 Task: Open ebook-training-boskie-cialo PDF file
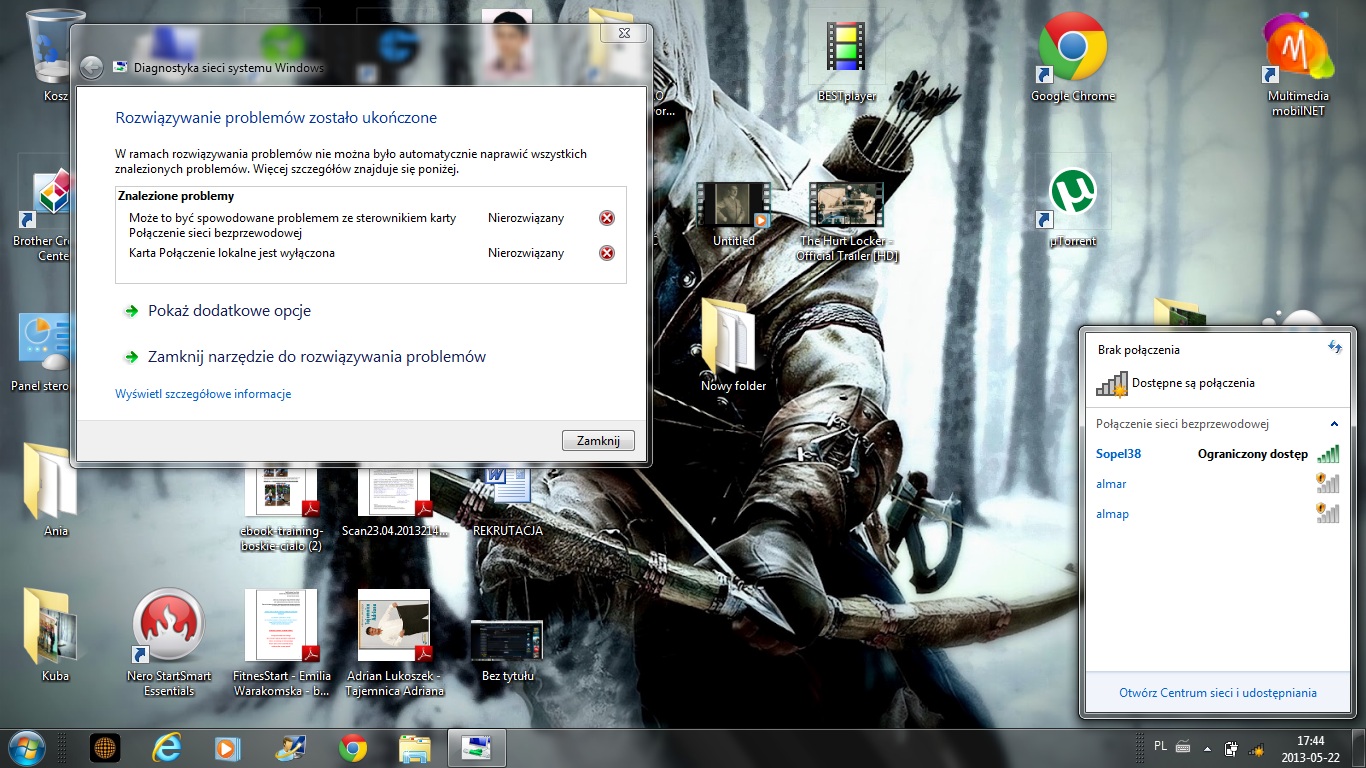tap(282, 510)
